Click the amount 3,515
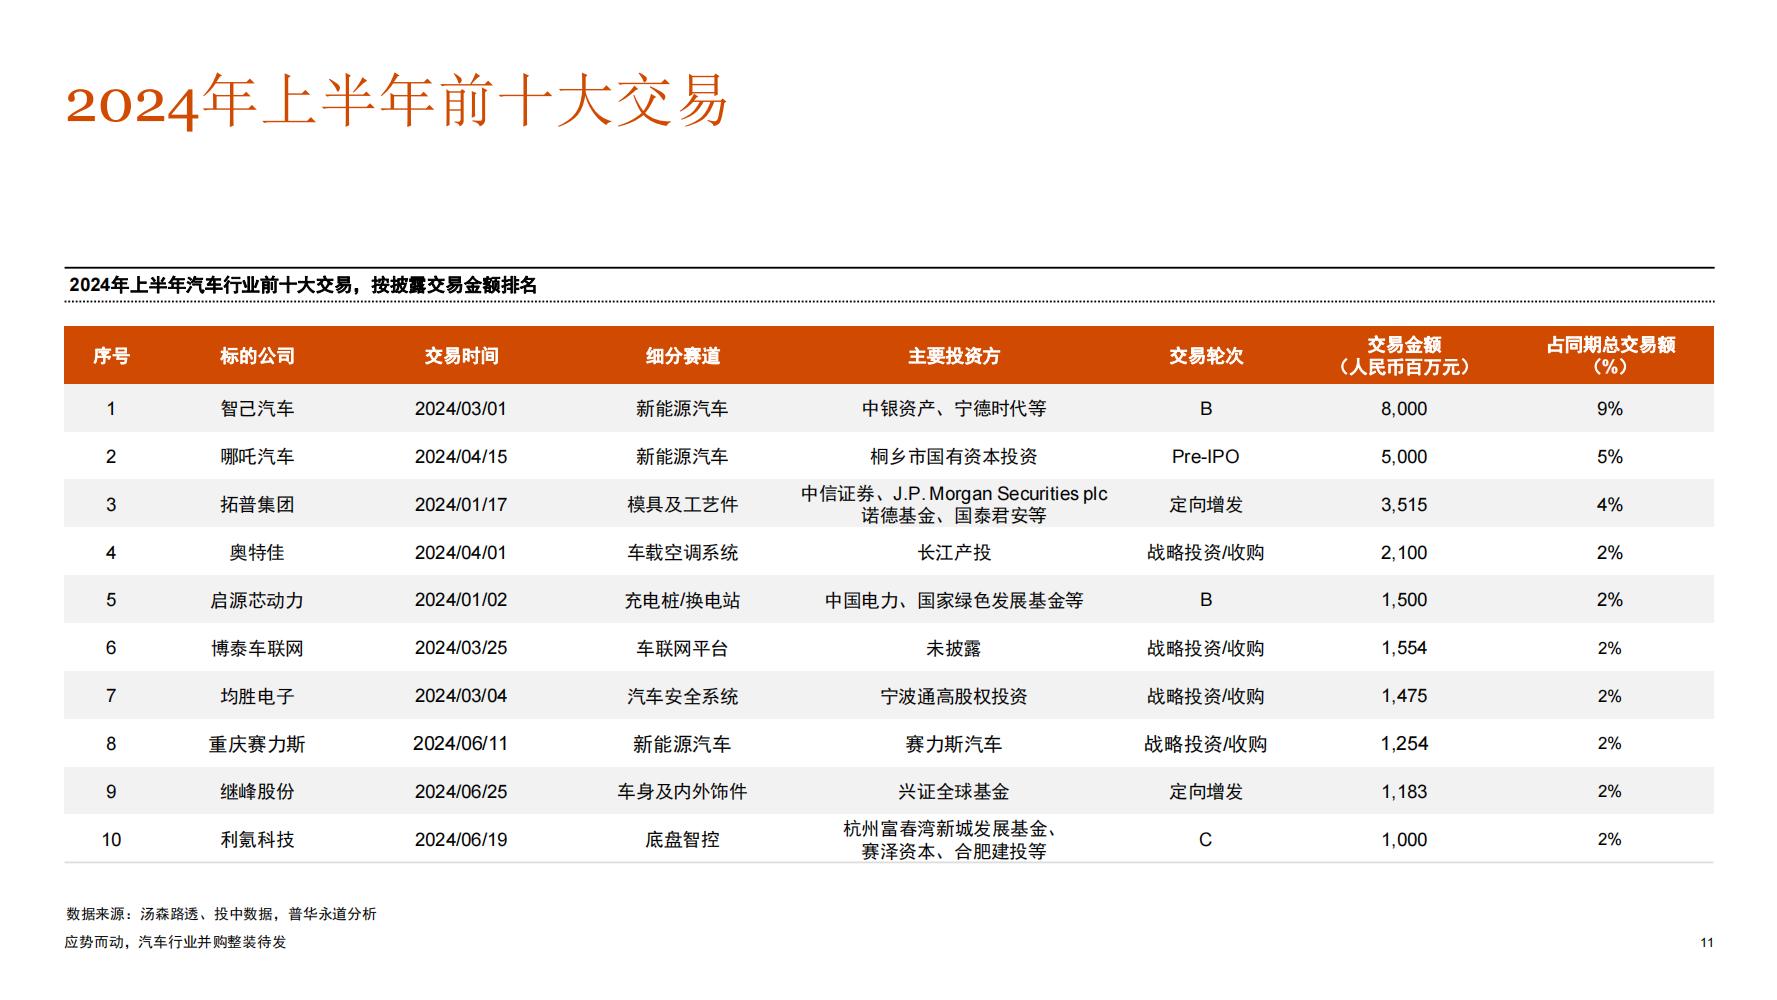This screenshot has height=1000, width=1777. click(x=1404, y=505)
